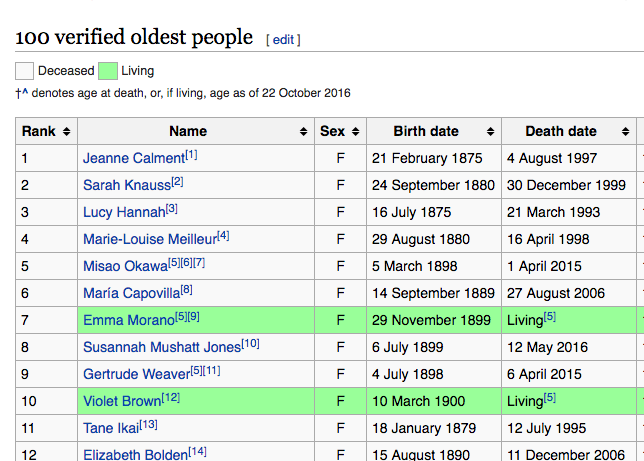Click the edit link beside section heading

tap(283, 40)
